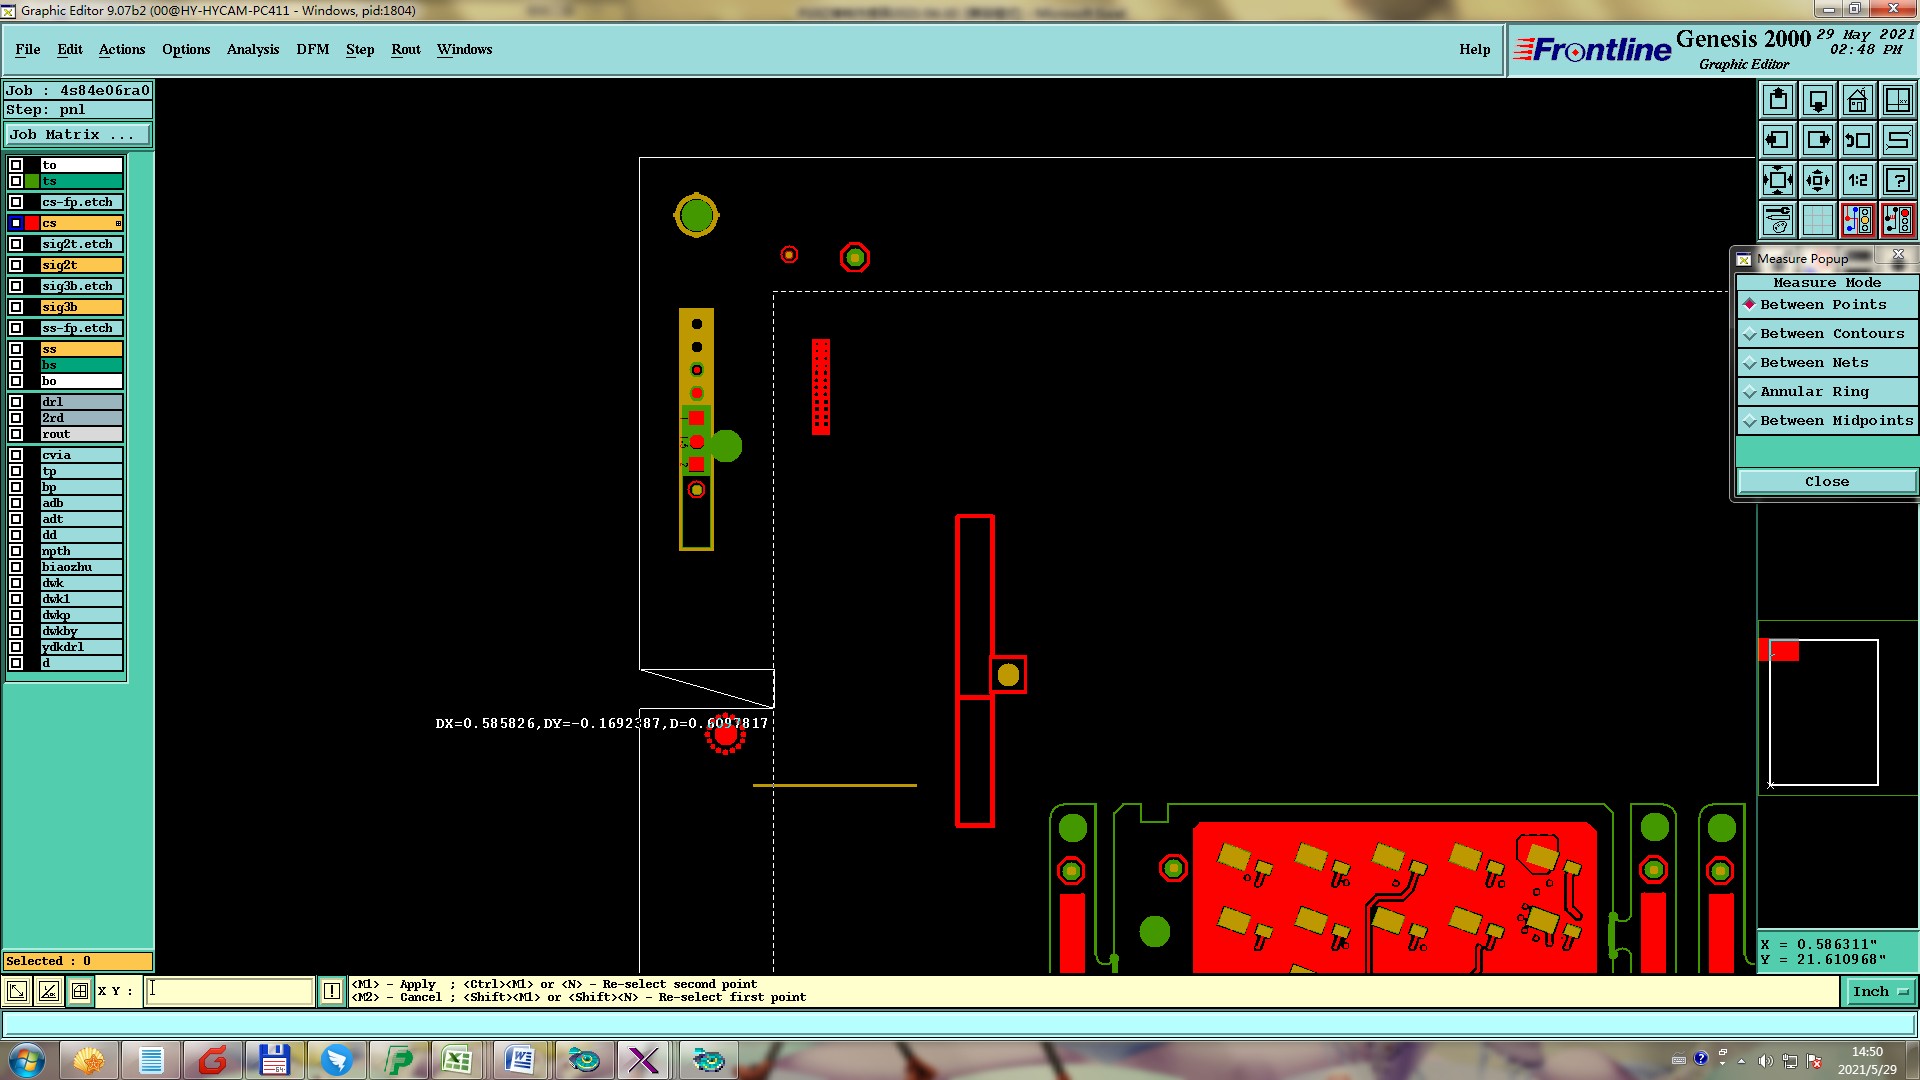Open the Actions menu
This screenshot has width=1920, height=1080.
pyautogui.click(x=122, y=49)
